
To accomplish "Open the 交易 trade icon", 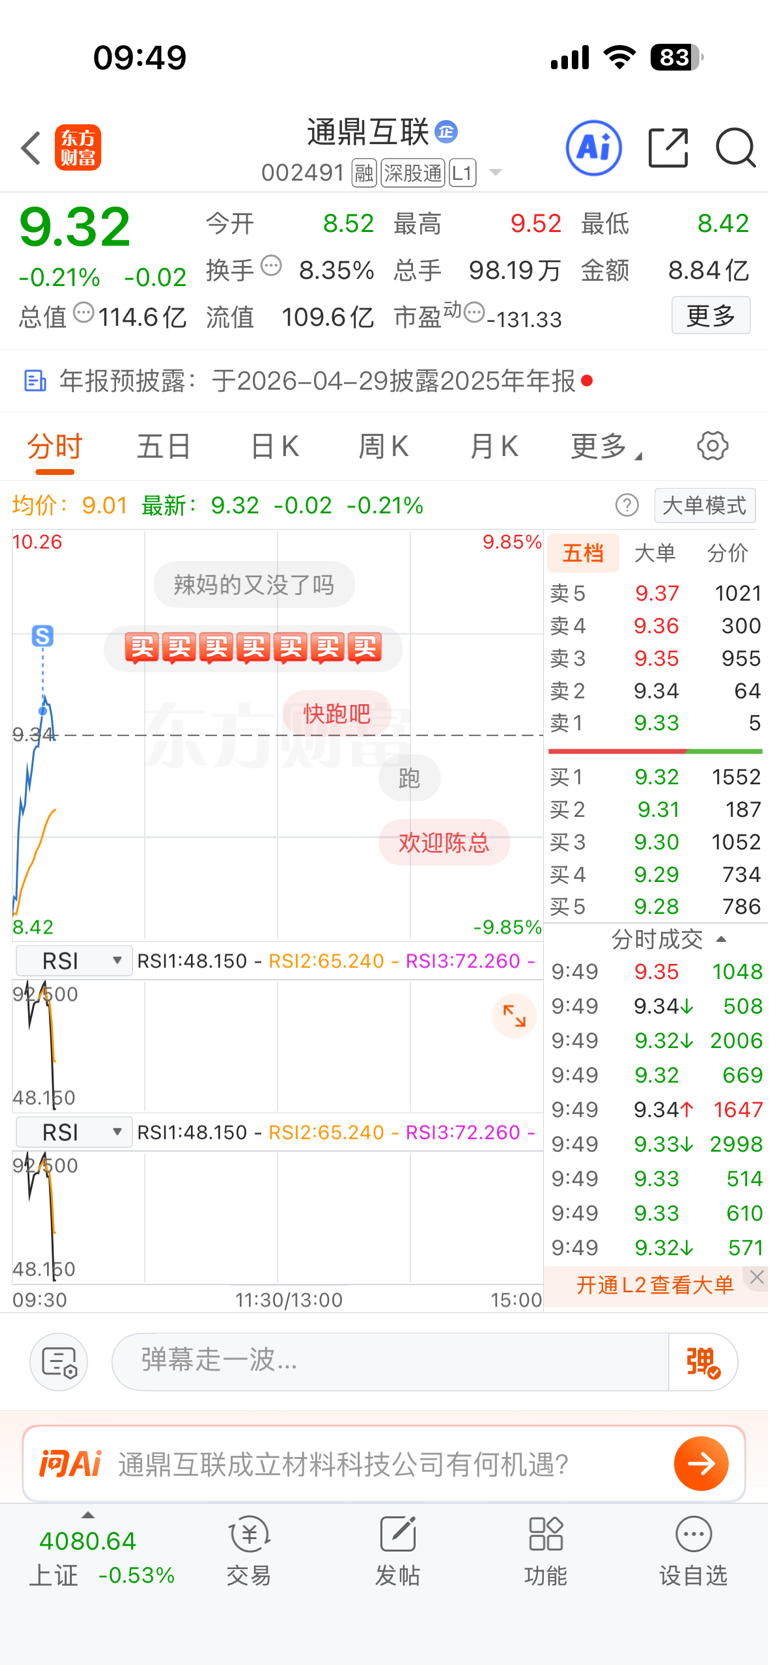I will [249, 1551].
